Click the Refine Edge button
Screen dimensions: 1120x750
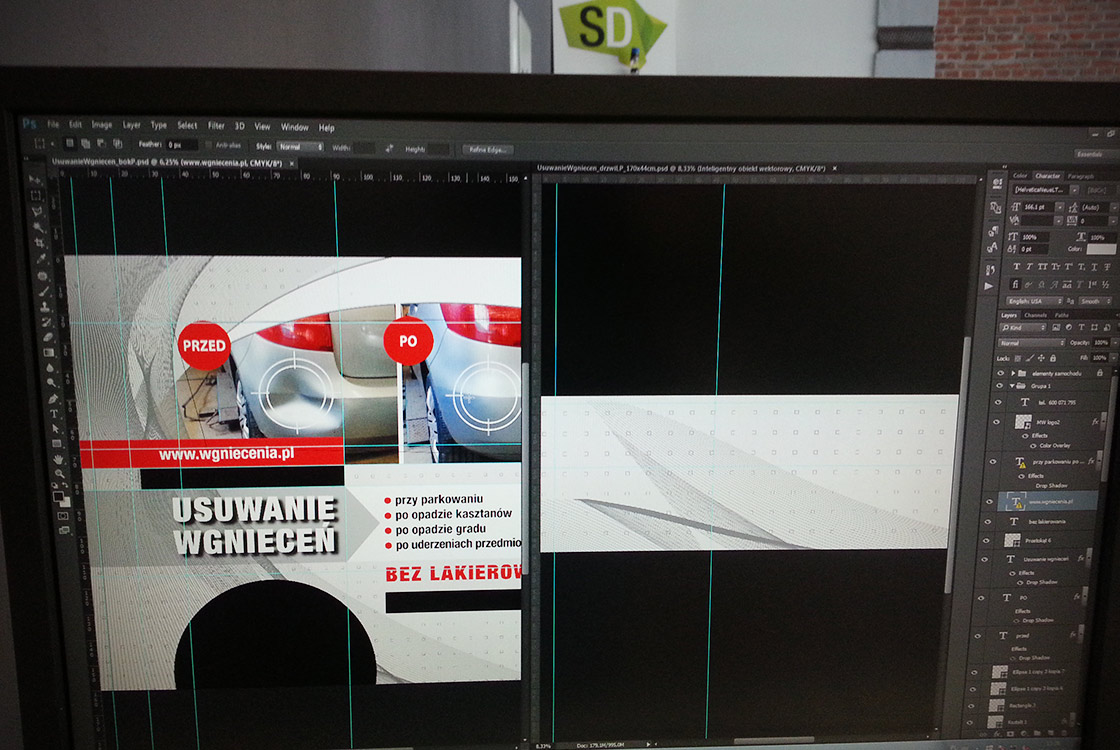tap(487, 149)
